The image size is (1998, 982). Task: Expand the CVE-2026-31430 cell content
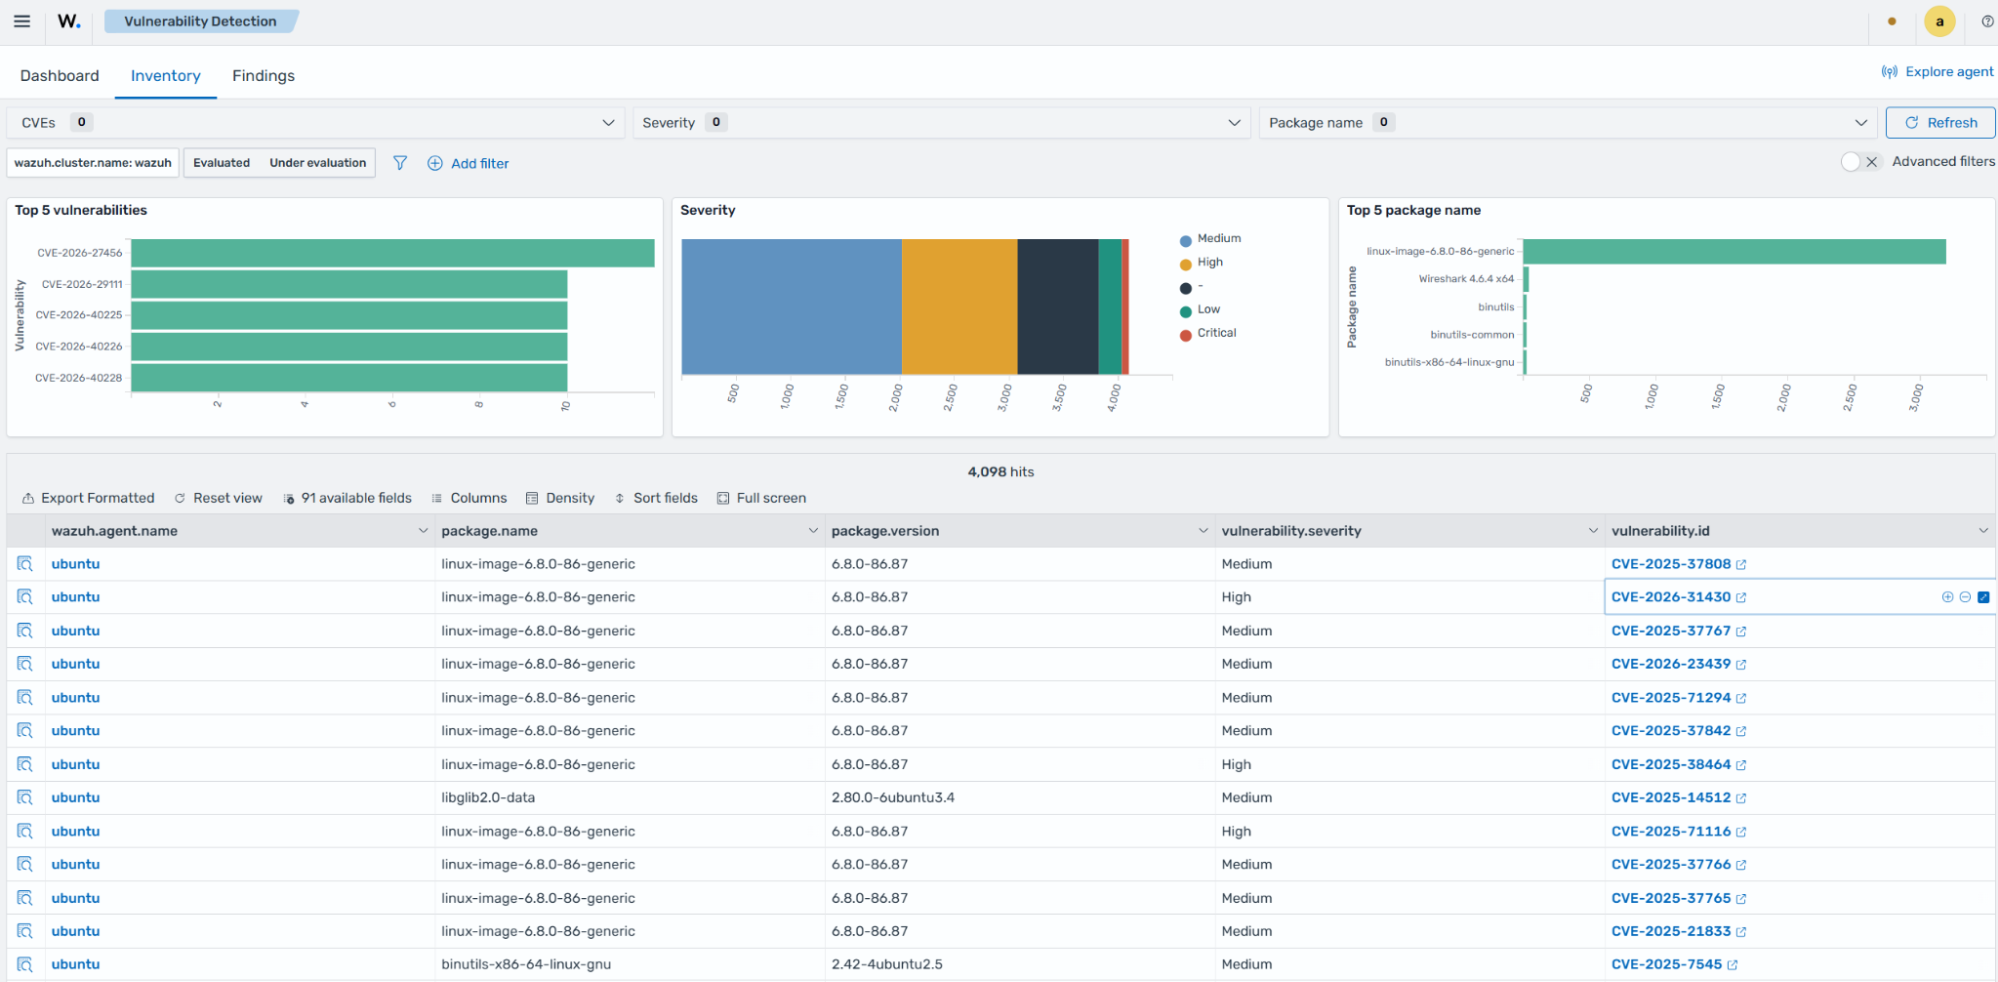tap(1983, 597)
